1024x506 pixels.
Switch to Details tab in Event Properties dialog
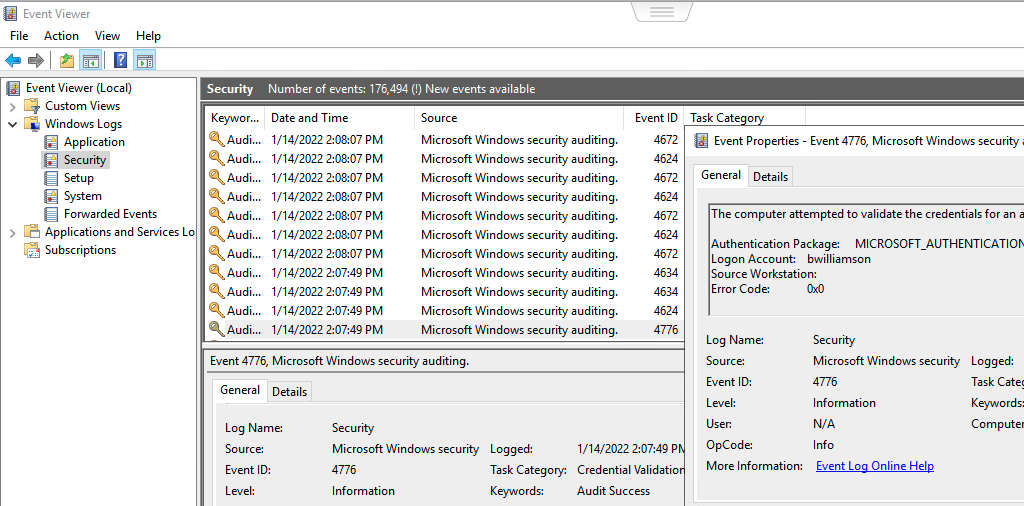771,176
